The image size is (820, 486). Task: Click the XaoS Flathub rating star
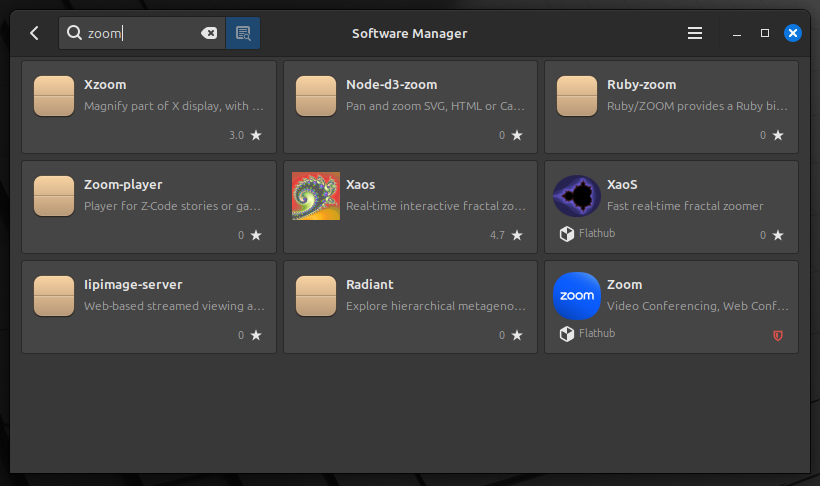pos(778,235)
